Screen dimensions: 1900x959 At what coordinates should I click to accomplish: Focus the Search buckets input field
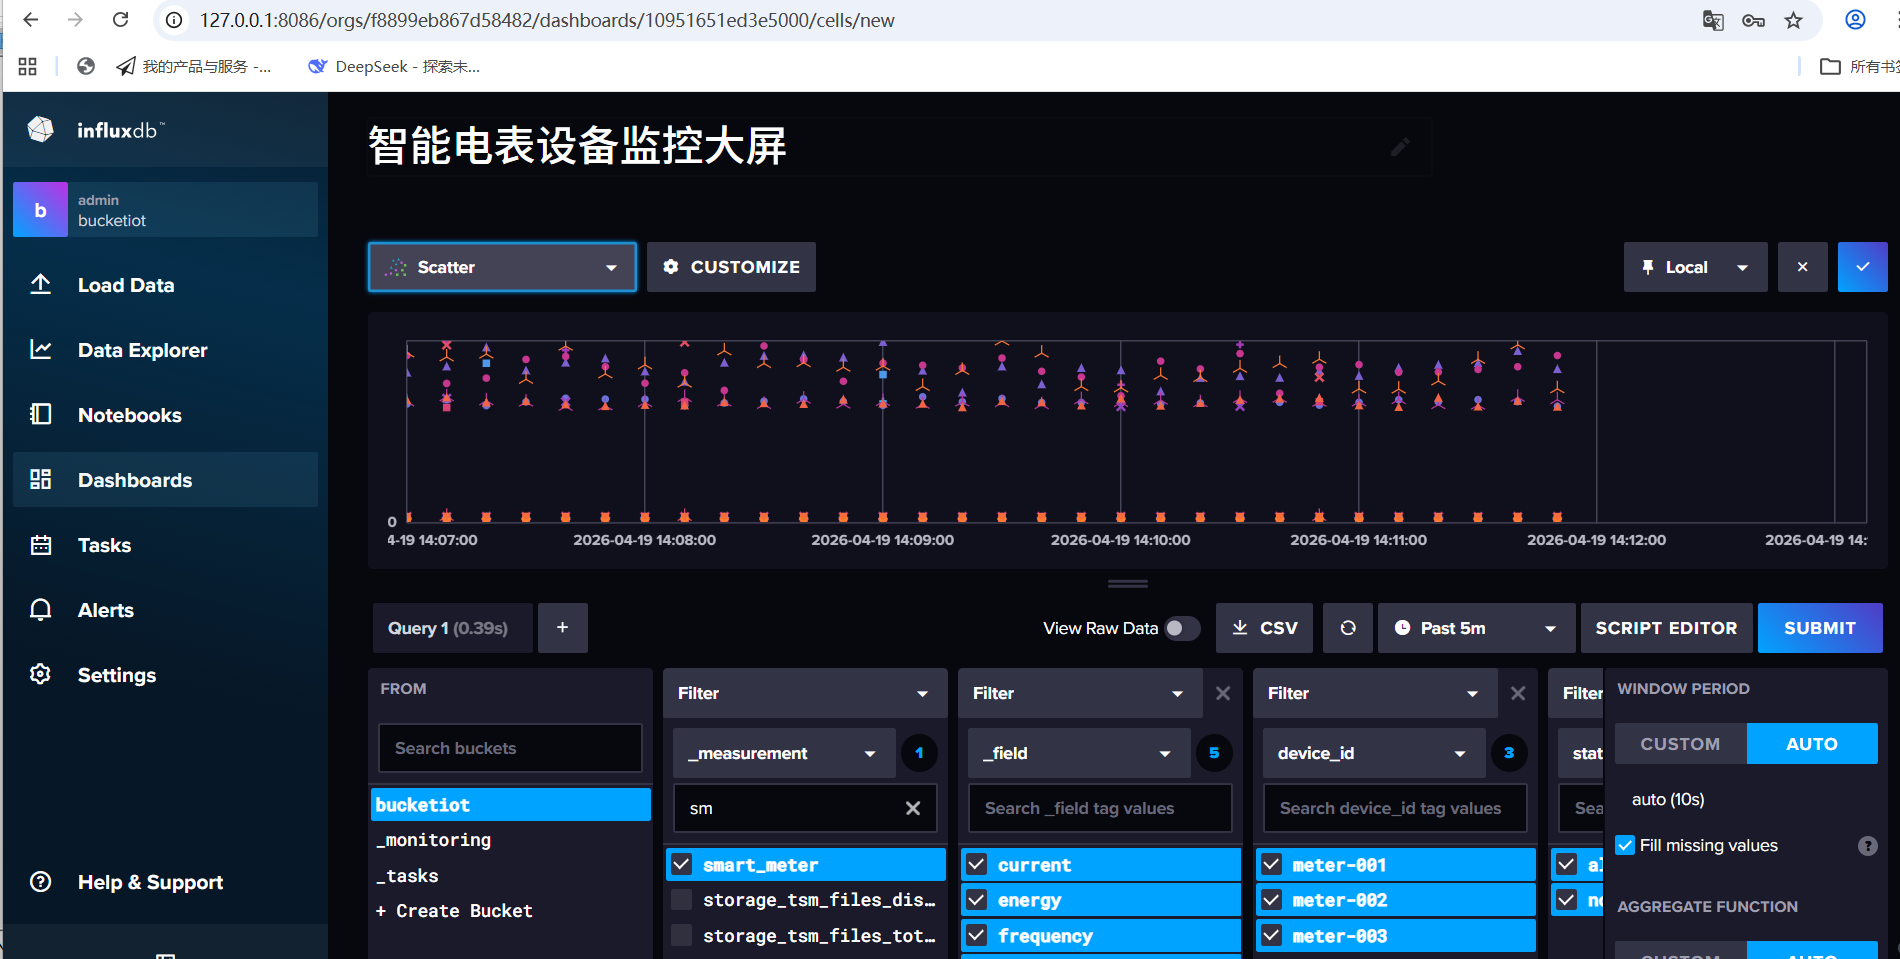pos(510,748)
